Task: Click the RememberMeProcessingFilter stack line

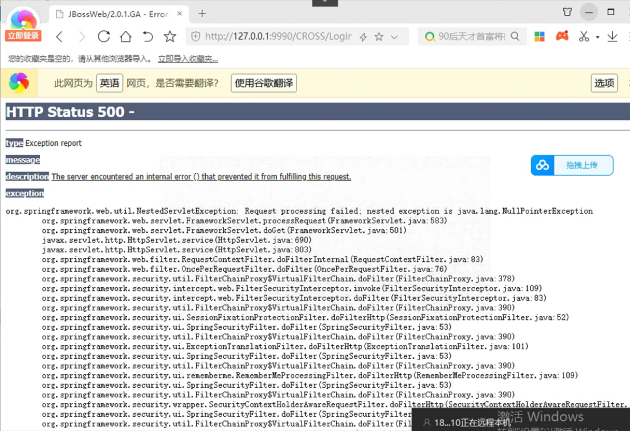Action: [310, 375]
